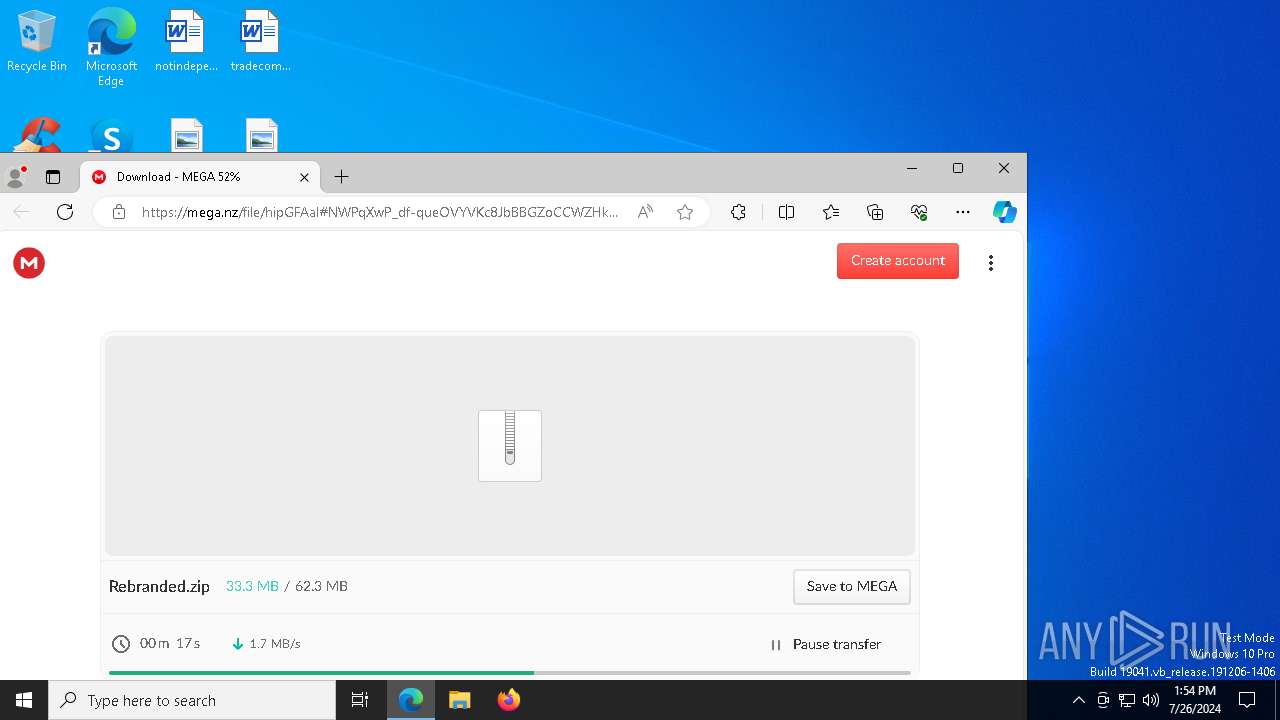
Task: Open volume control speaker icon
Action: [x=1151, y=700]
